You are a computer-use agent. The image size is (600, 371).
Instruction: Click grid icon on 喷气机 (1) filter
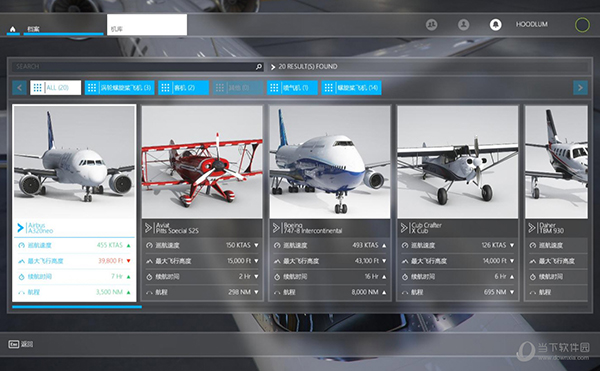pyautogui.click(x=274, y=88)
